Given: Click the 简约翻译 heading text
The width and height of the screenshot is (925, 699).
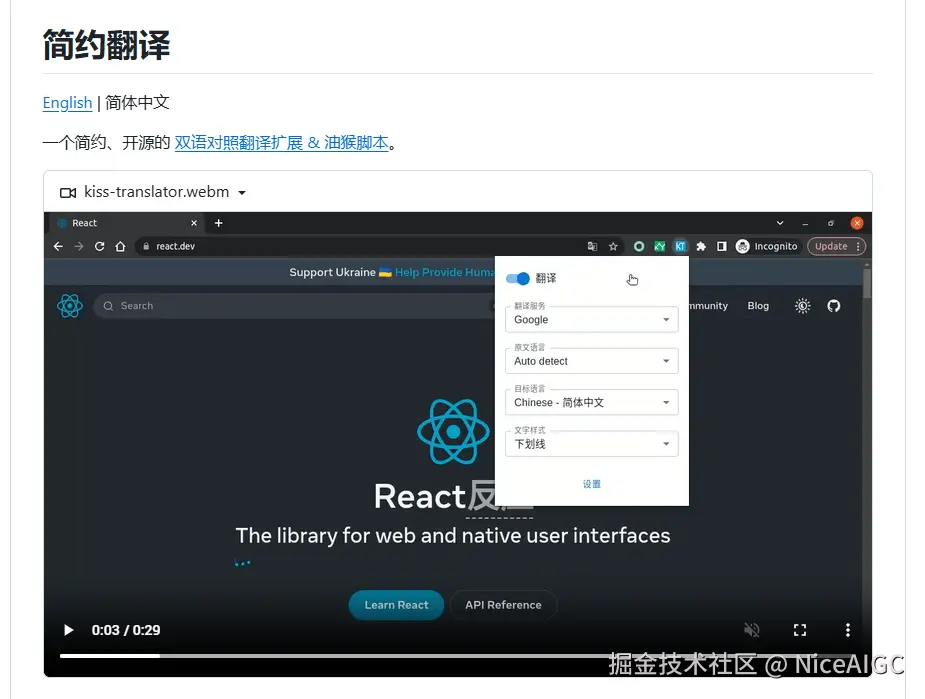Looking at the screenshot, I should [106, 45].
